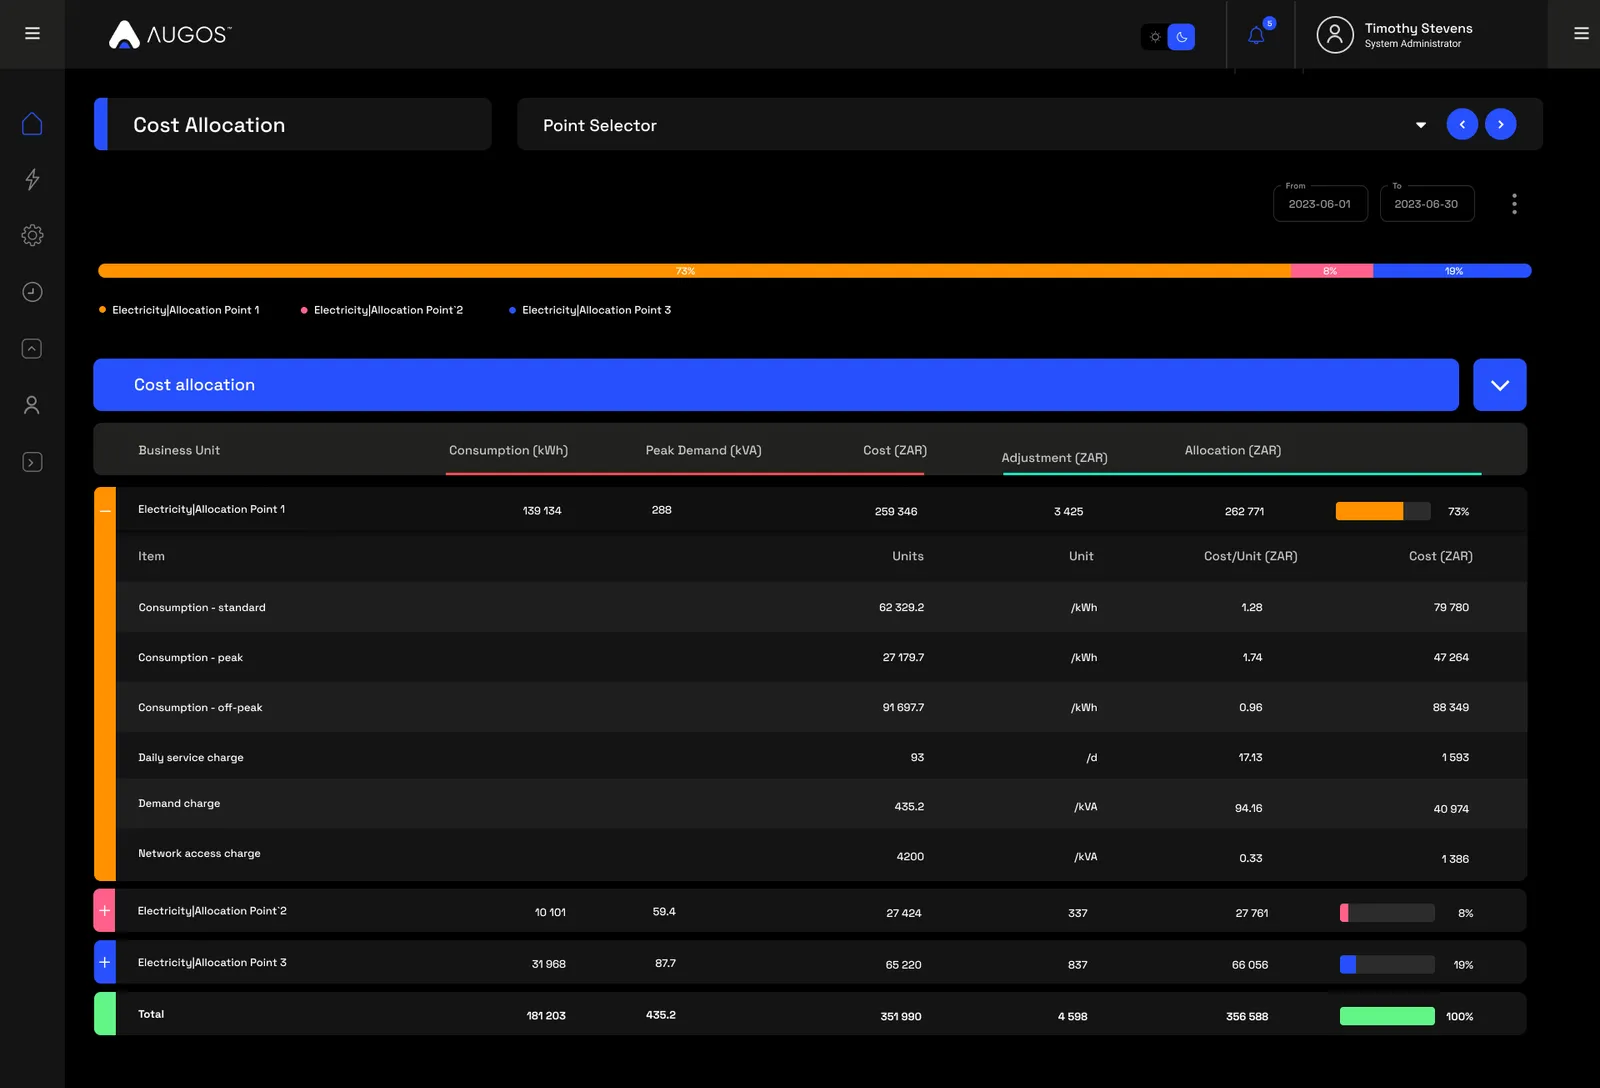The width and height of the screenshot is (1600, 1088).
Task: Open the left hamburger menu
Action: (x=32, y=34)
